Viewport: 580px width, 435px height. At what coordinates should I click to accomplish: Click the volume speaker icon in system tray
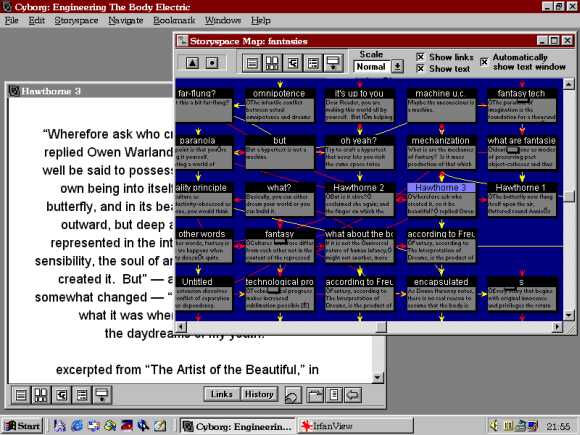(x=493, y=426)
